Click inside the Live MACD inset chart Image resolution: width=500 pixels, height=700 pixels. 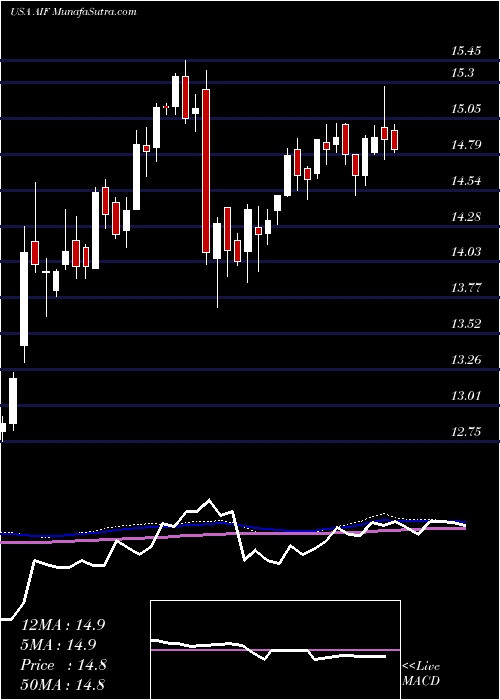point(275,650)
